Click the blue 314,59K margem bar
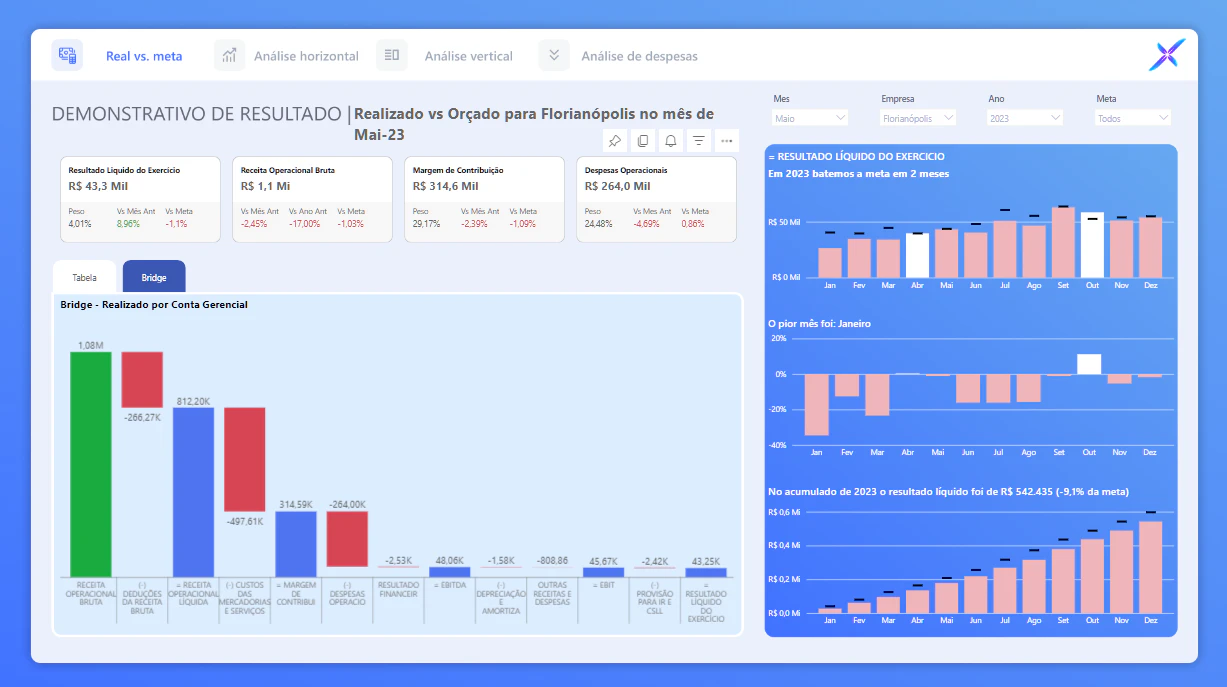Screen dimensions: 1227x687 (x=296, y=544)
